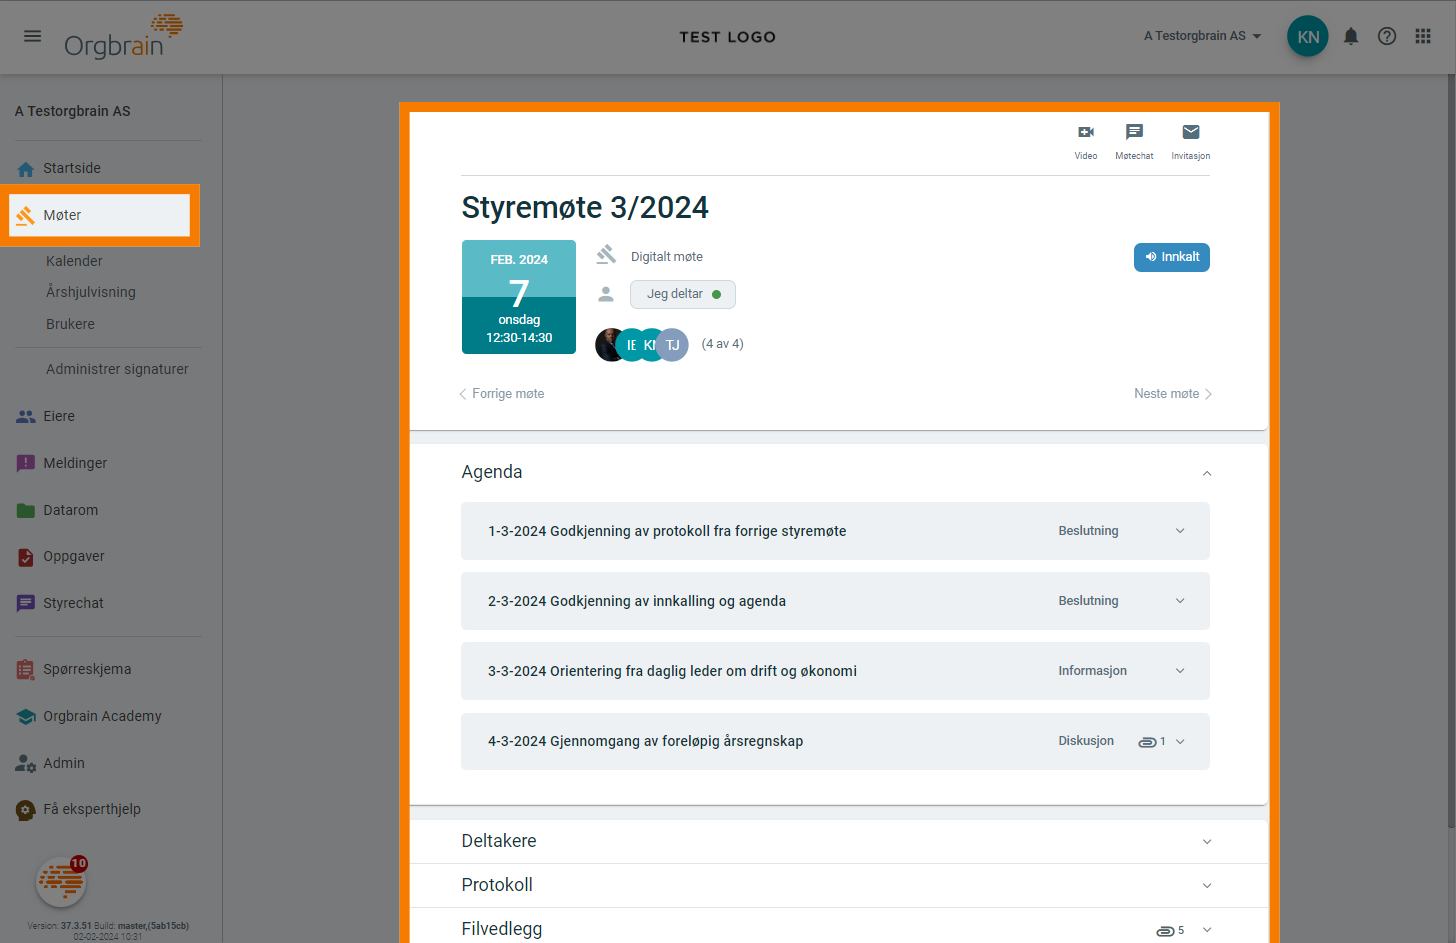
Task: Click A Testorgbrain AS sidebar heading
Action: click(x=73, y=111)
